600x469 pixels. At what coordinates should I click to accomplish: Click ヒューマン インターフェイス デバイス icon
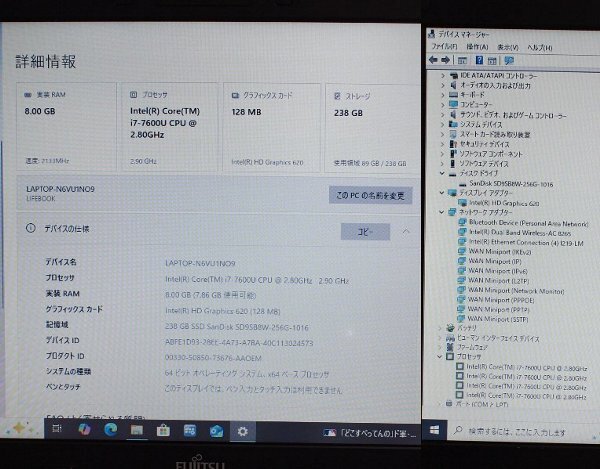[450, 338]
